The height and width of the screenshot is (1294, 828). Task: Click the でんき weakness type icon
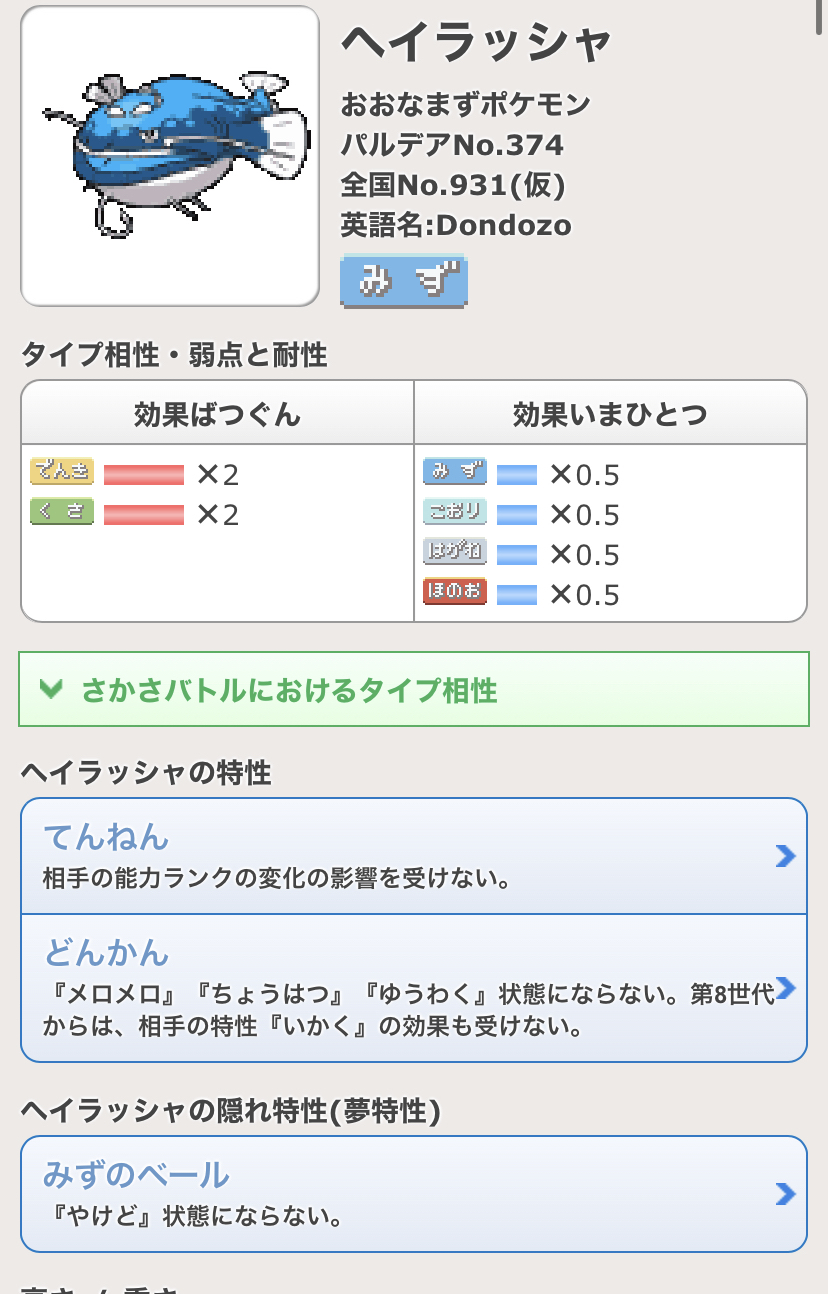62,471
